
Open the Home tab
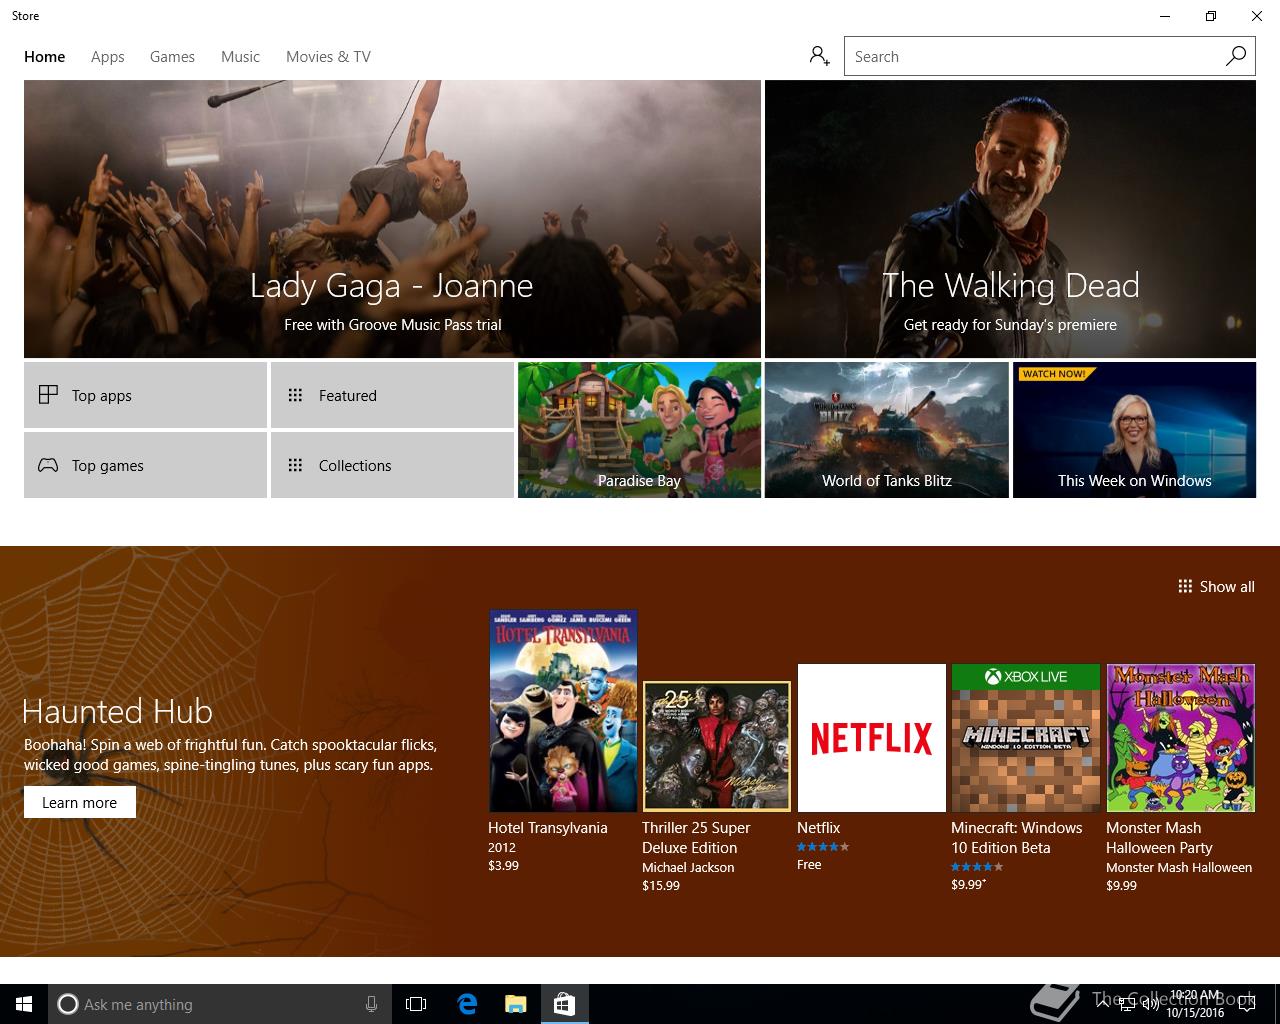click(45, 57)
